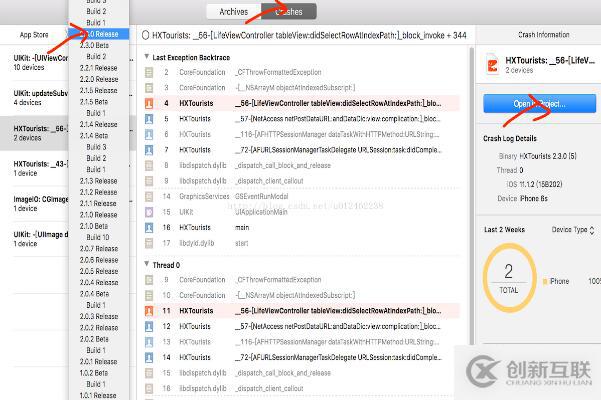
Task: Choose 2.3.0 Release in the version list
Action: (x=99, y=34)
